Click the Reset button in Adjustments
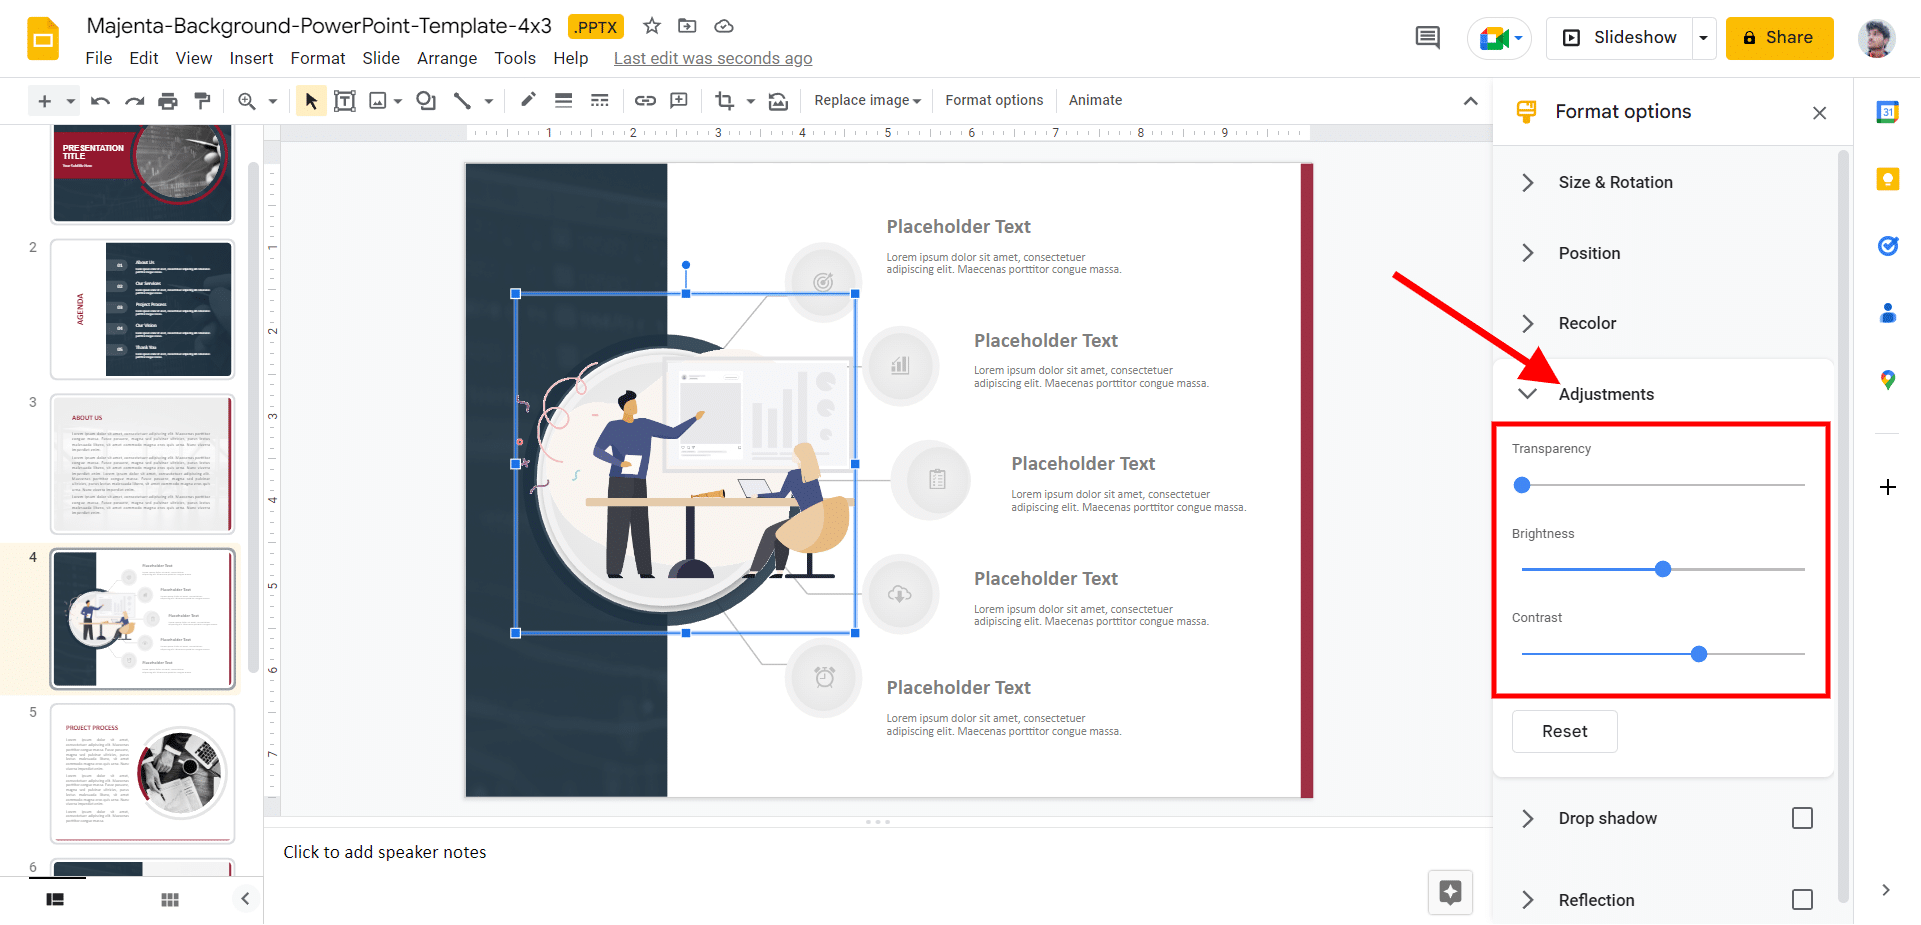Screen dimensions: 1921x925 (x=1564, y=731)
